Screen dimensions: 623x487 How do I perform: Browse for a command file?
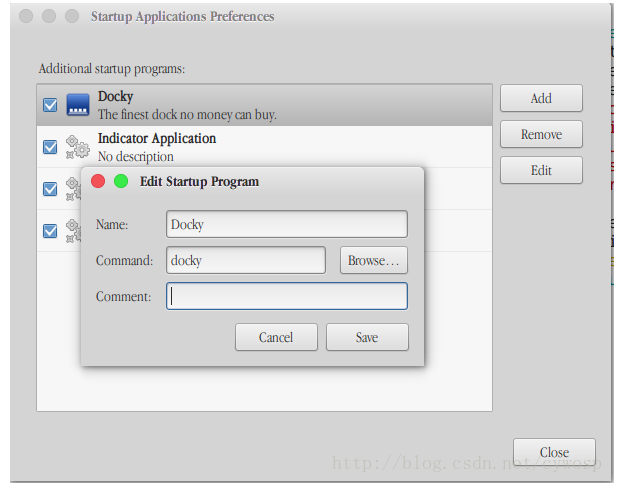[373, 260]
